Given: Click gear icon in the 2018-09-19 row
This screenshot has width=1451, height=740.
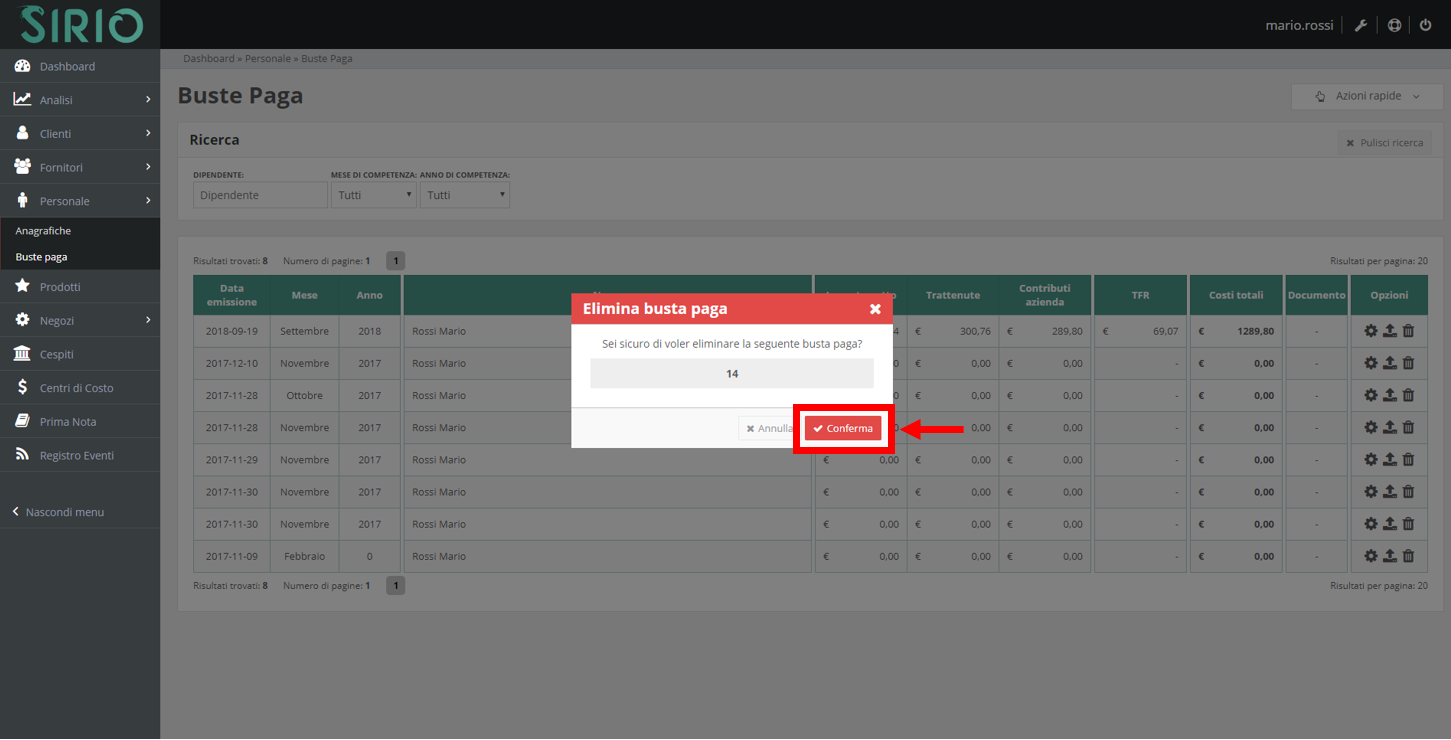Looking at the screenshot, I should [1371, 332].
